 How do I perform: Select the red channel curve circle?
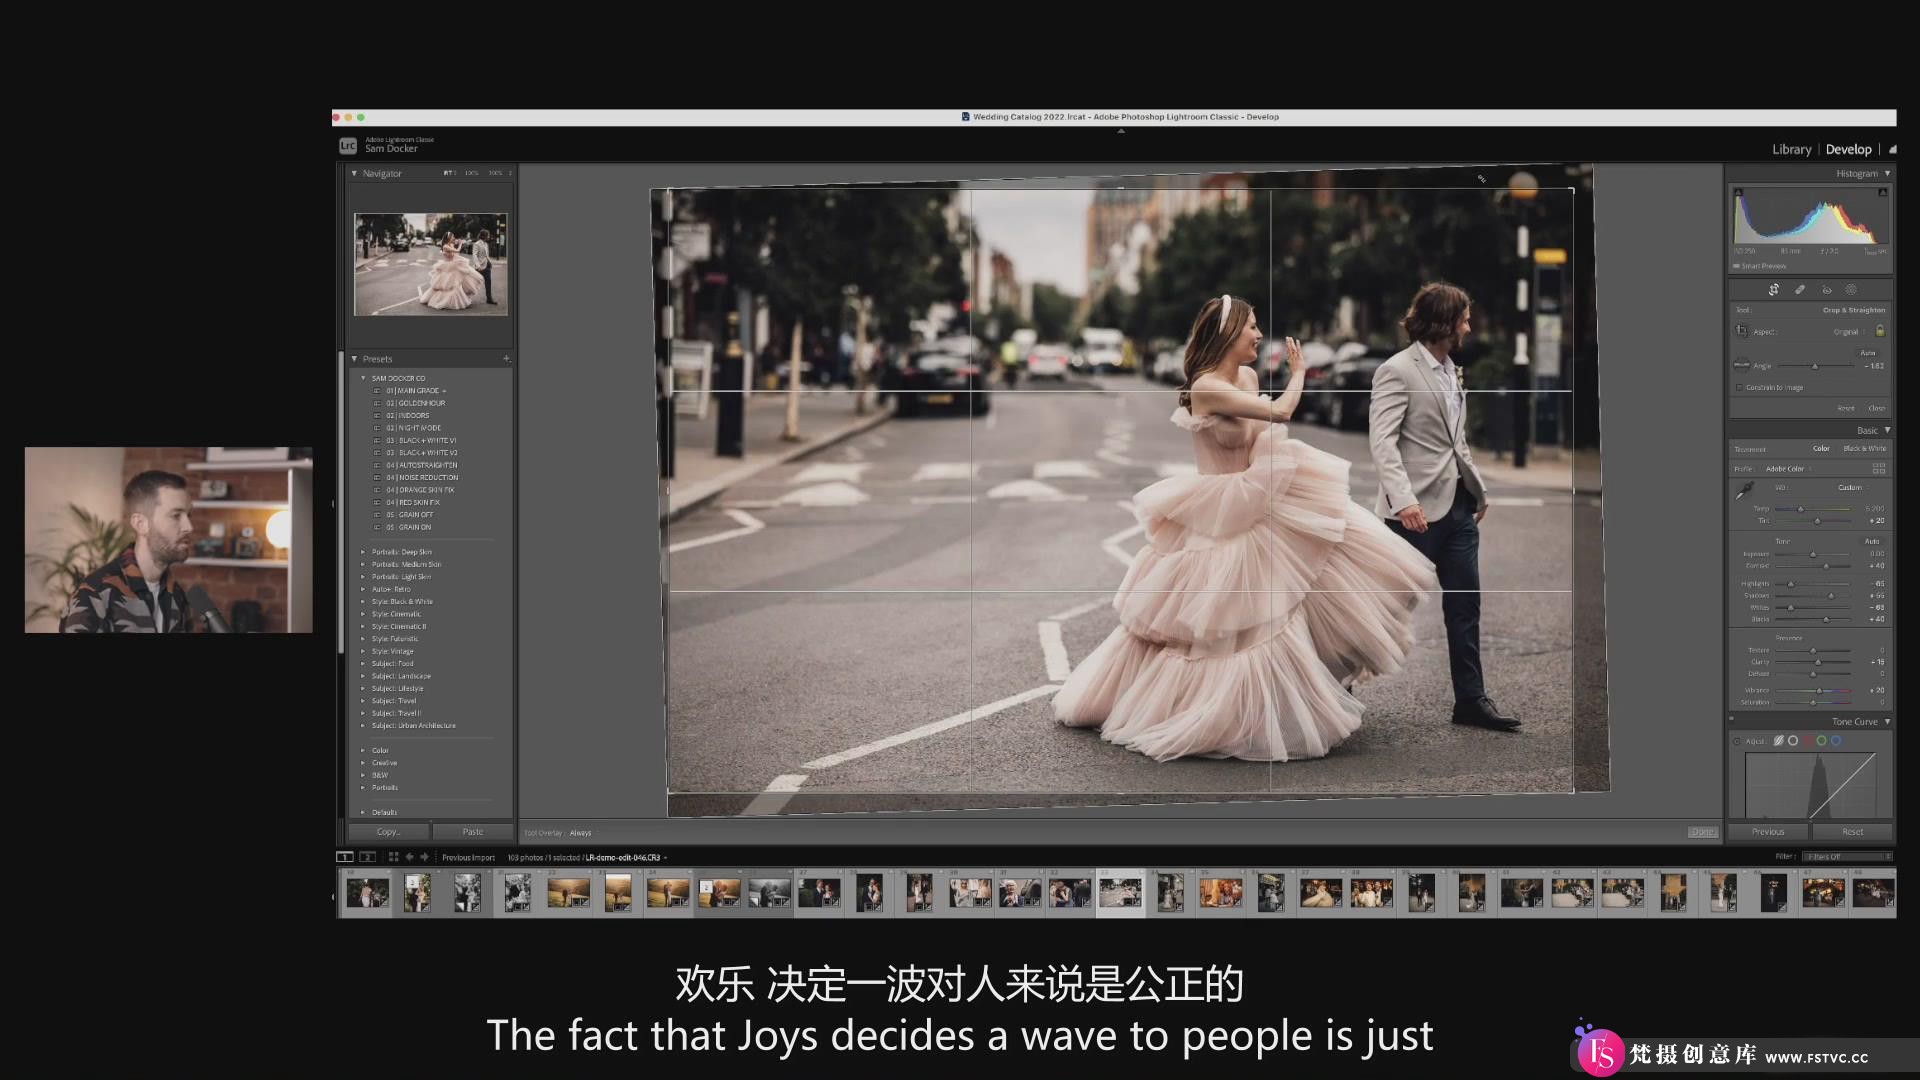pyautogui.click(x=1808, y=741)
